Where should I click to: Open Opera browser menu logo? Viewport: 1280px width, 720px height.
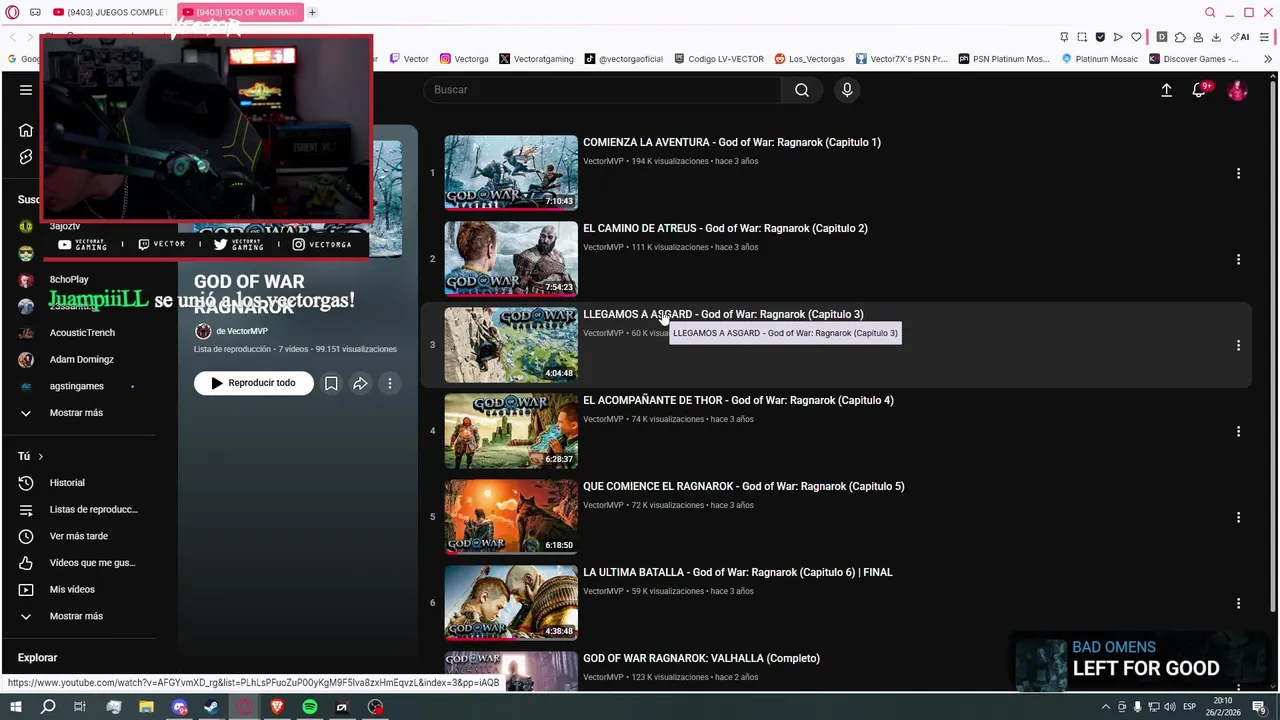[x=13, y=12]
